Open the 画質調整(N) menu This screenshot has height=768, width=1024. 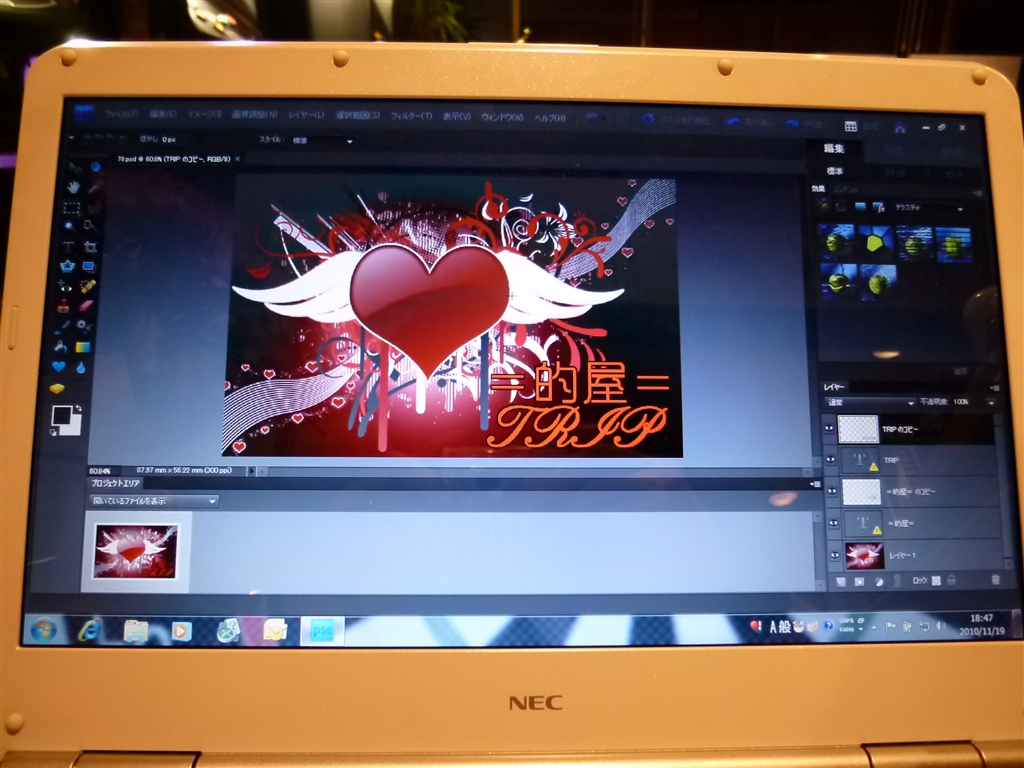pyautogui.click(x=253, y=114)
